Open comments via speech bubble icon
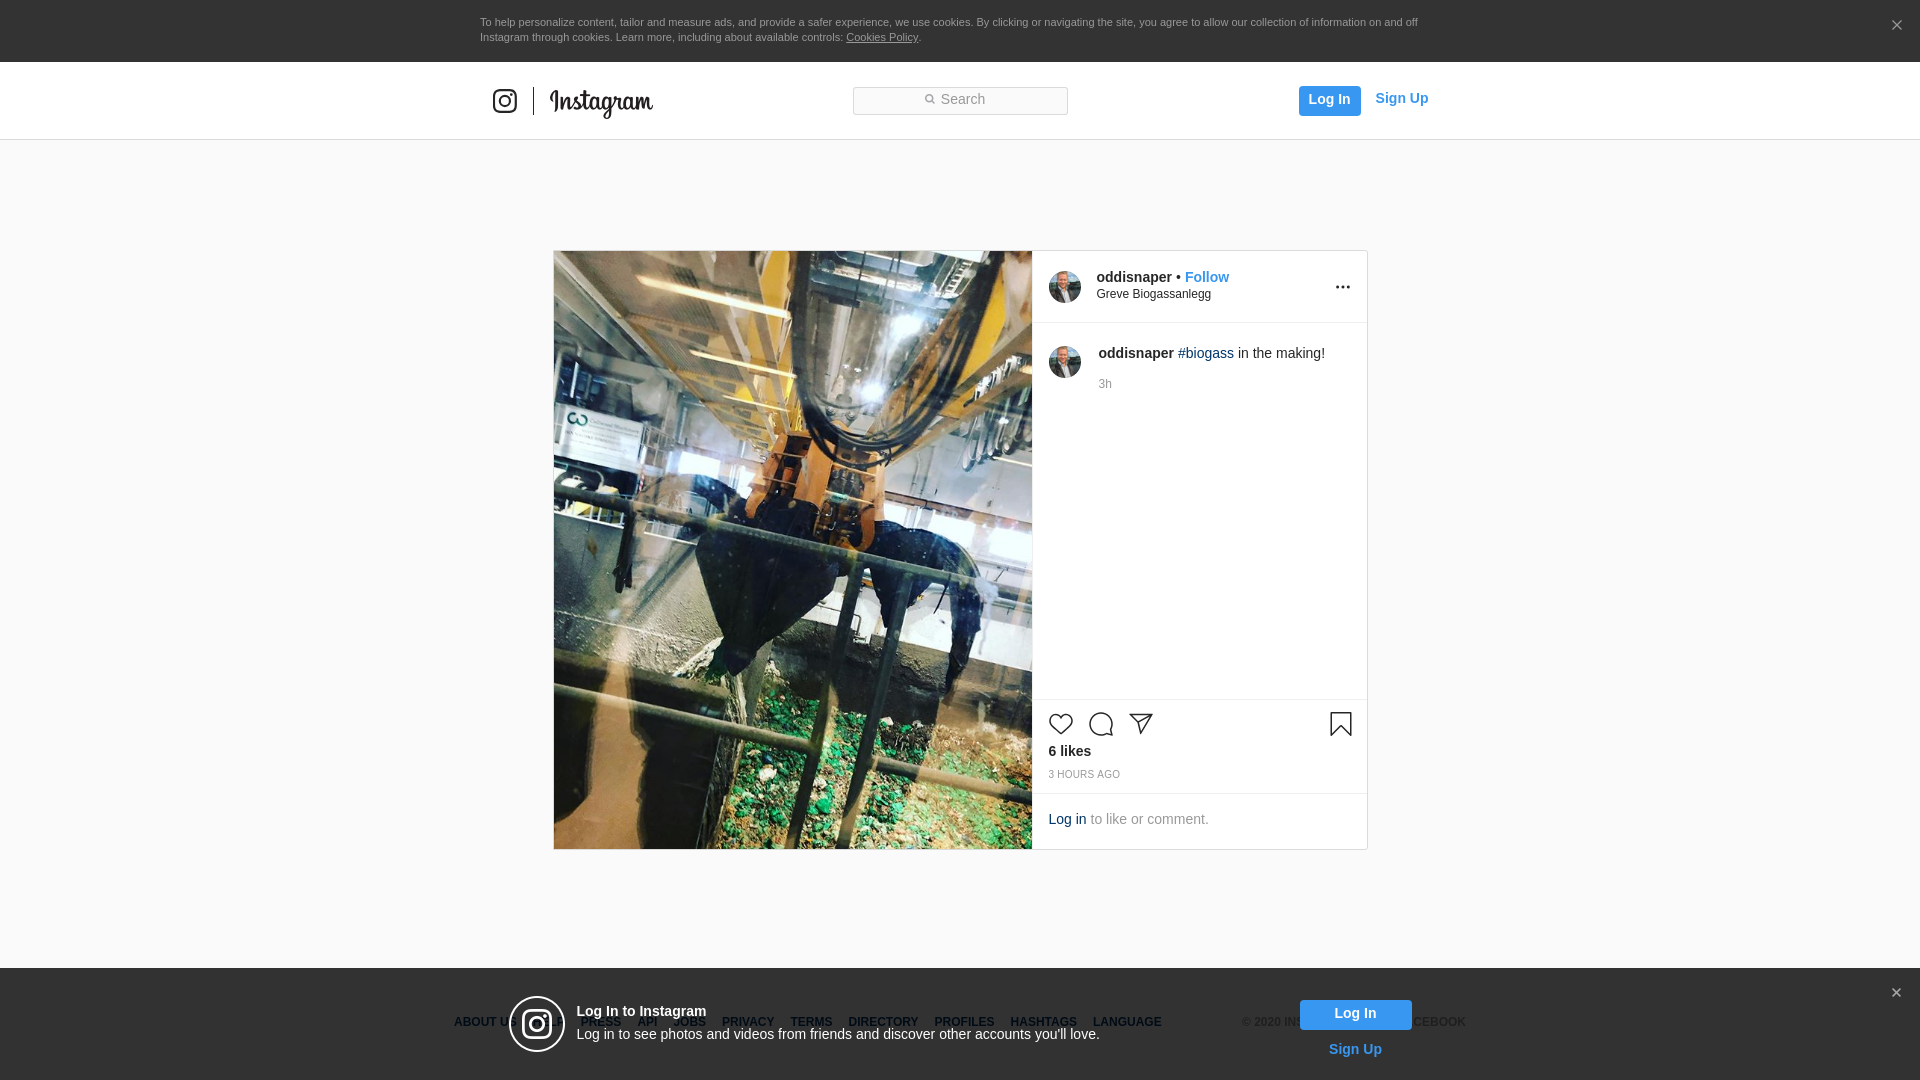Screen dimensions: 1920x1080 tap(1100, 724)
